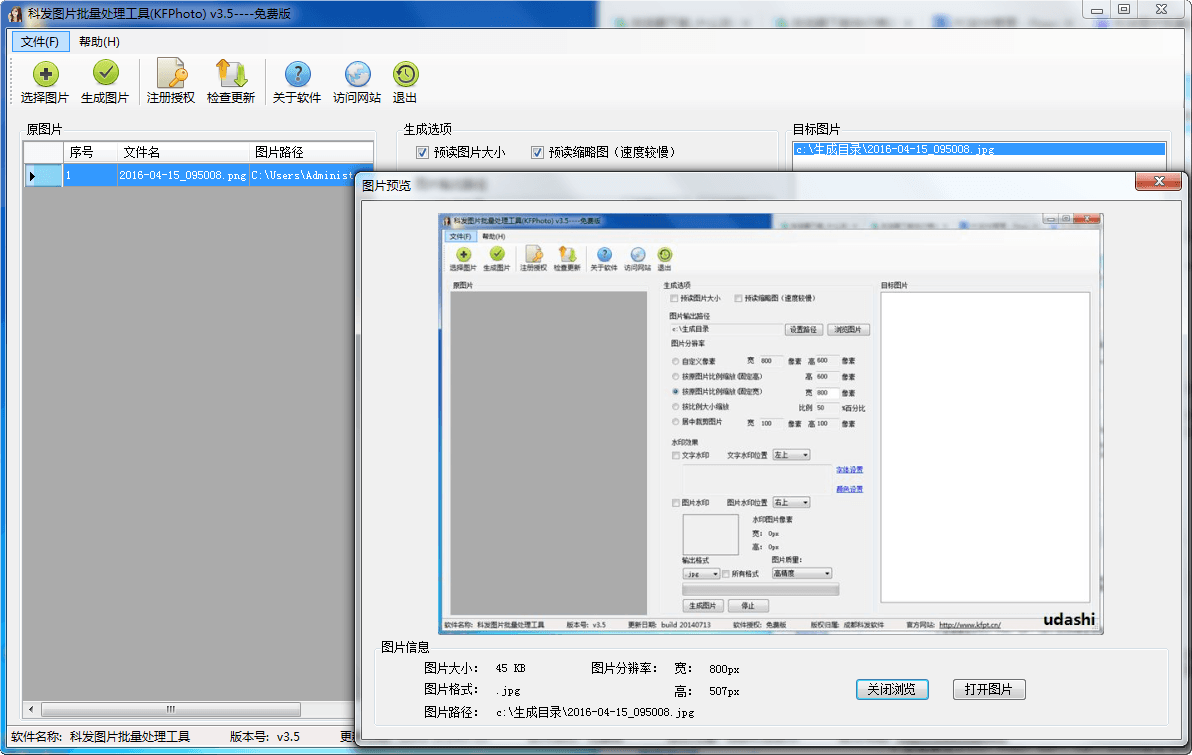
Task: Toggle 预读缩略图（速度较慢）checkbox
Action: [x=537, y=153]
